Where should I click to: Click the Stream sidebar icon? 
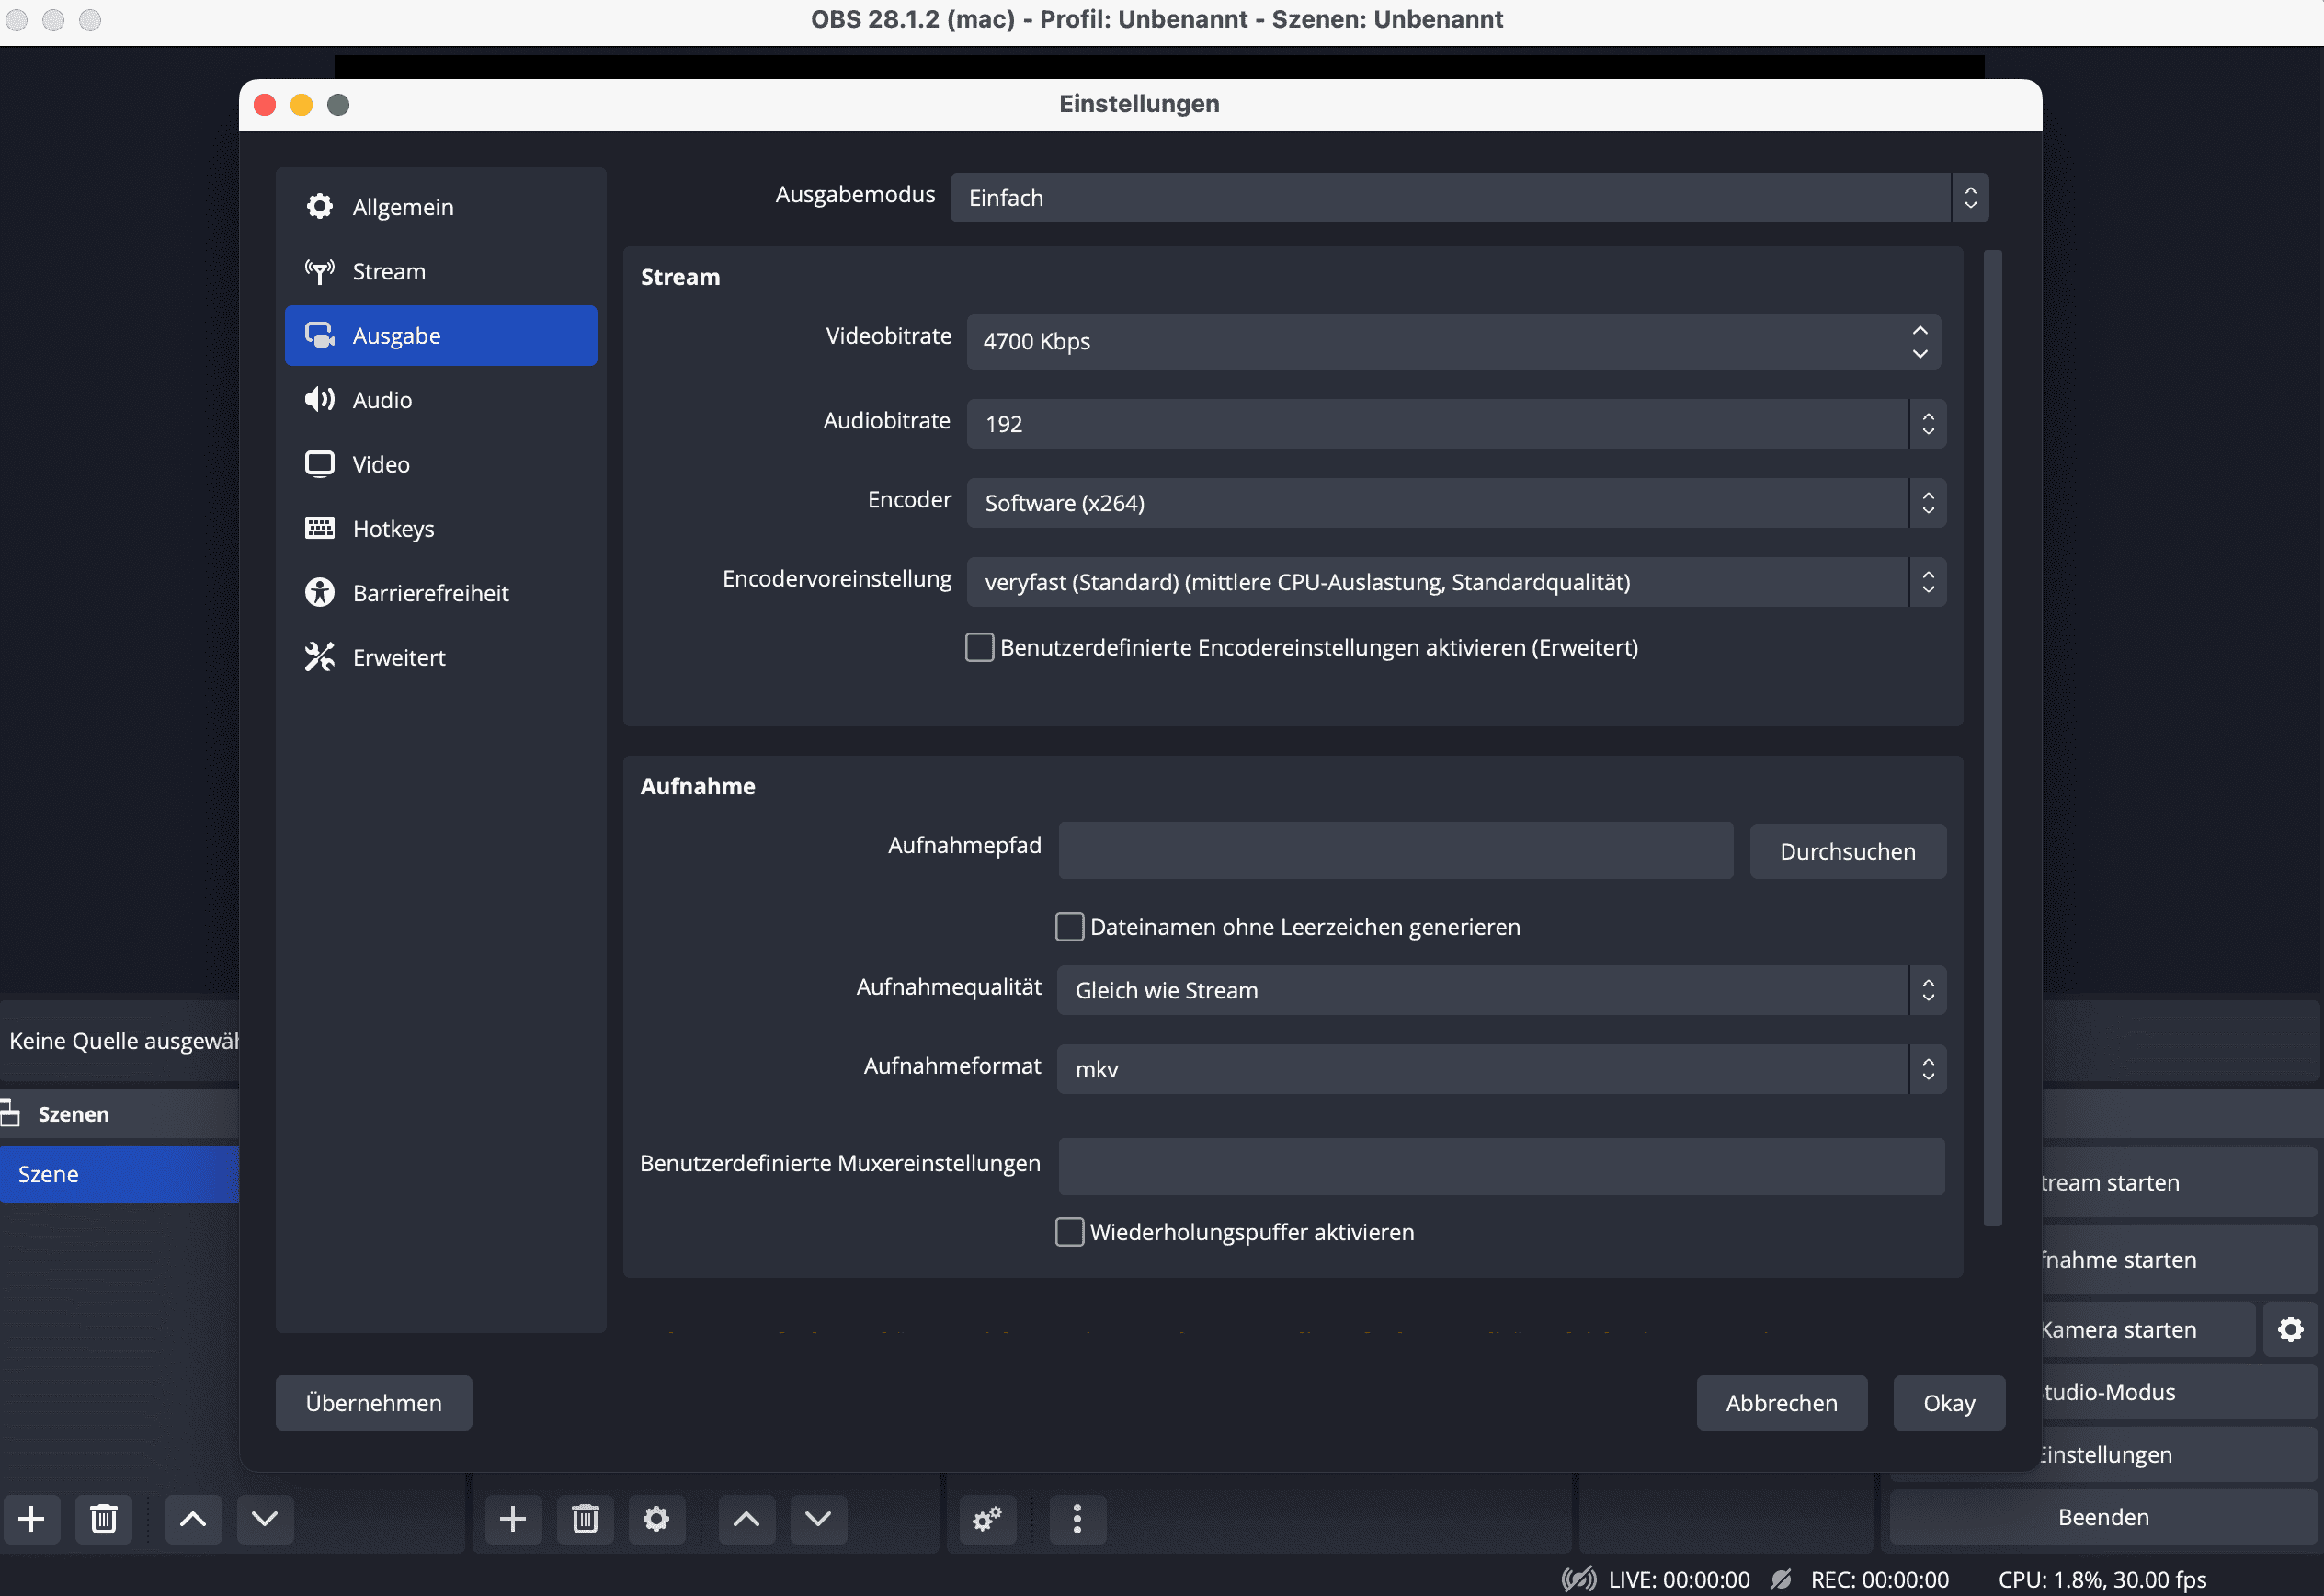(318, 270)
